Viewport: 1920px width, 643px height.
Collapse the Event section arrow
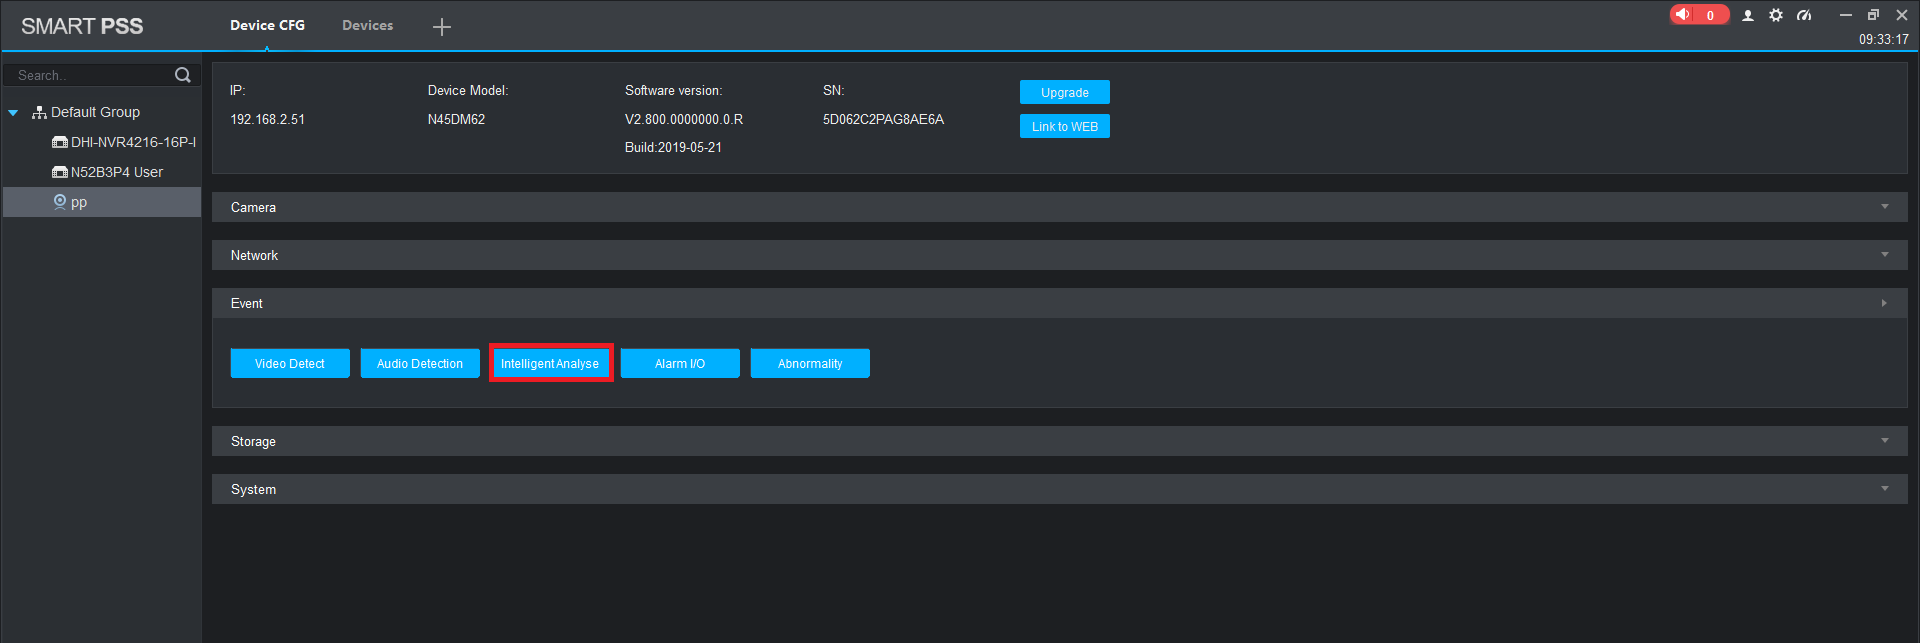pos(1885,303)
